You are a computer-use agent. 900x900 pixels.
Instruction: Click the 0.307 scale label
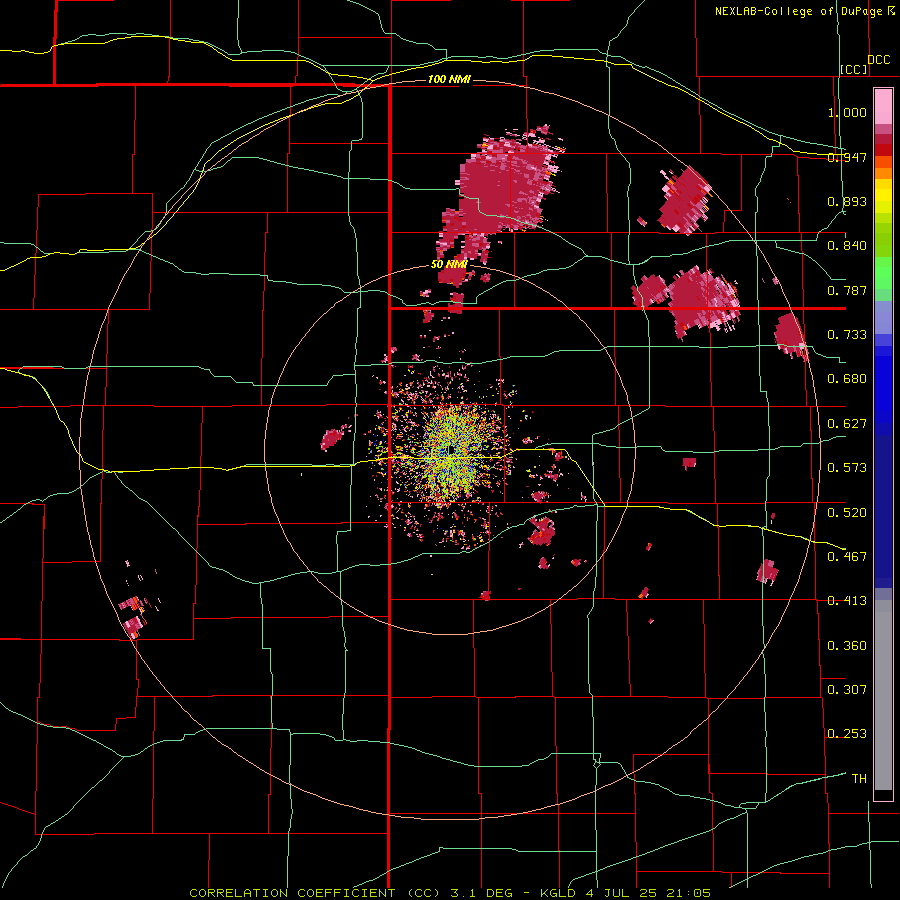(x=847, y=689)
